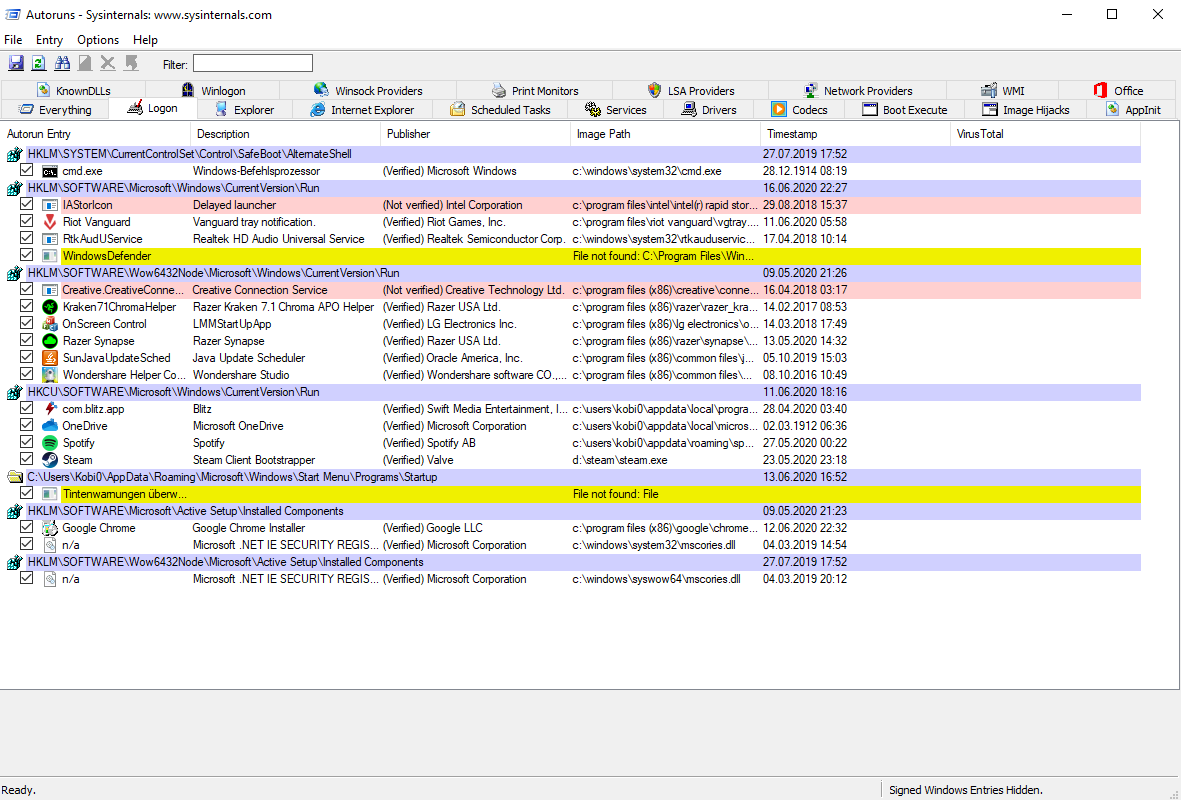
Task: Click the OnScreen Control entry icon
Action: [x=50, y=324]
